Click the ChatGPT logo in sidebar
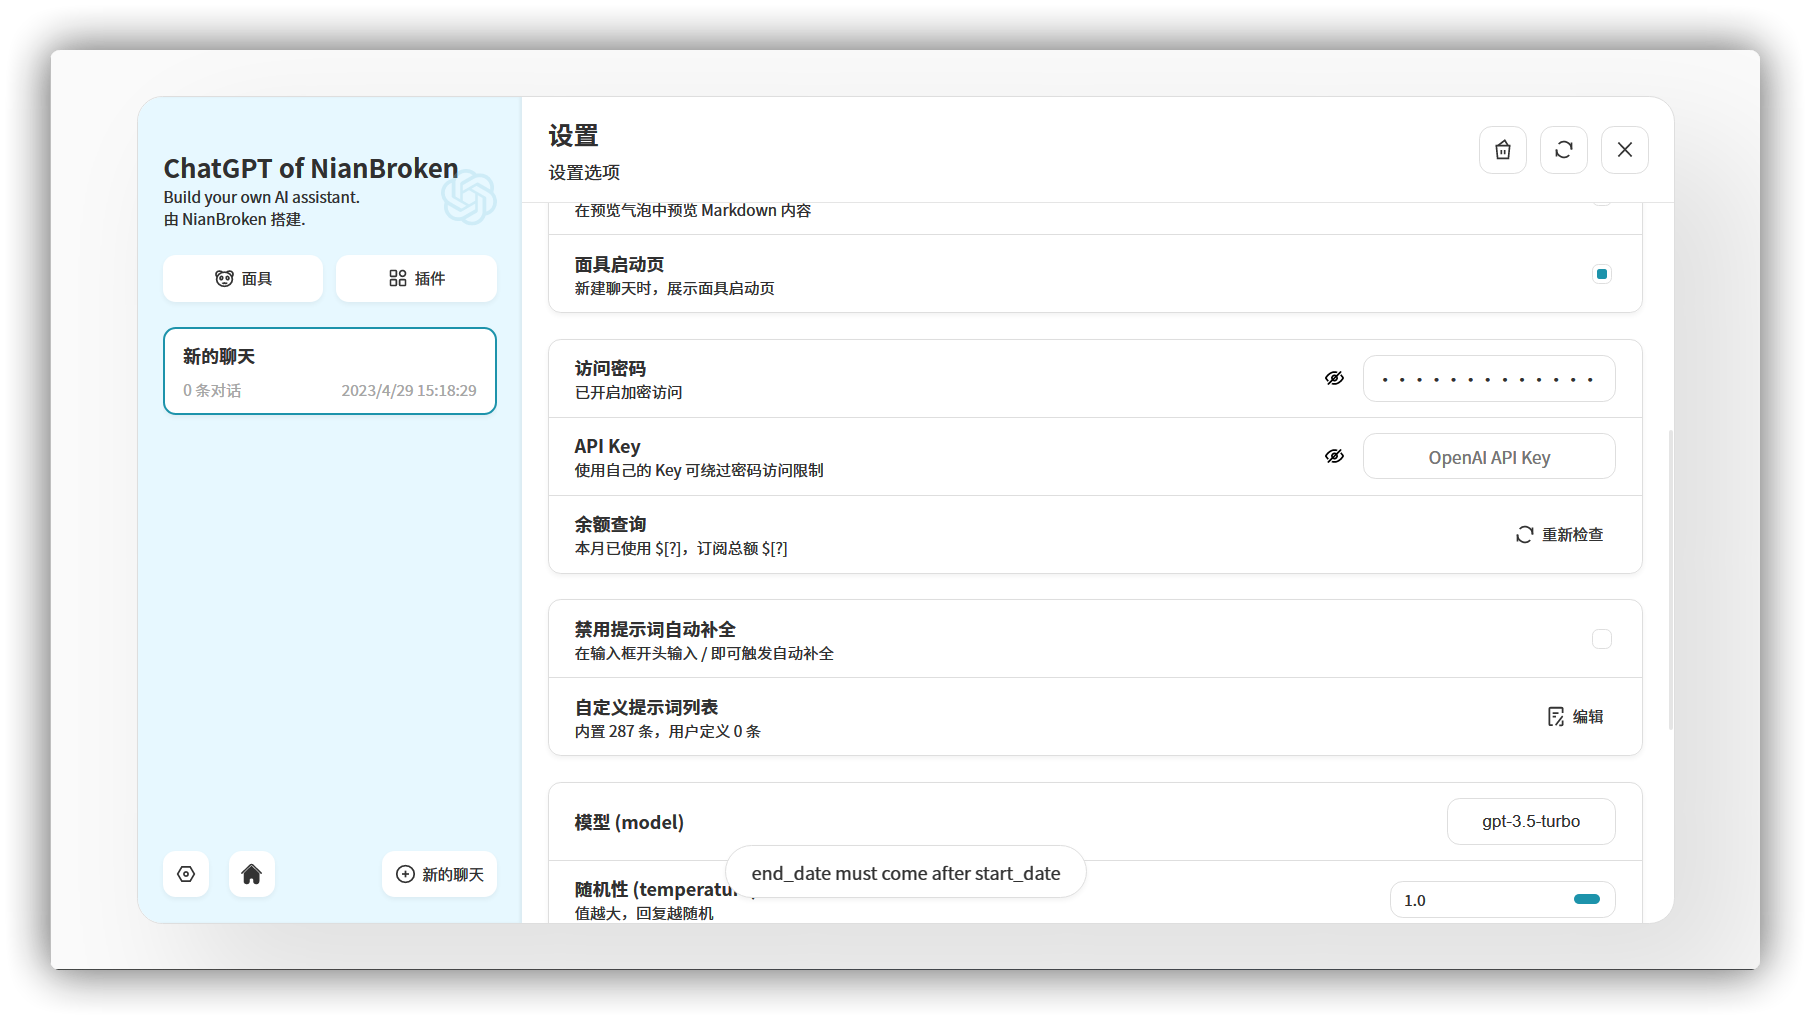The image size is (1810, 1020). pos(469,197)
